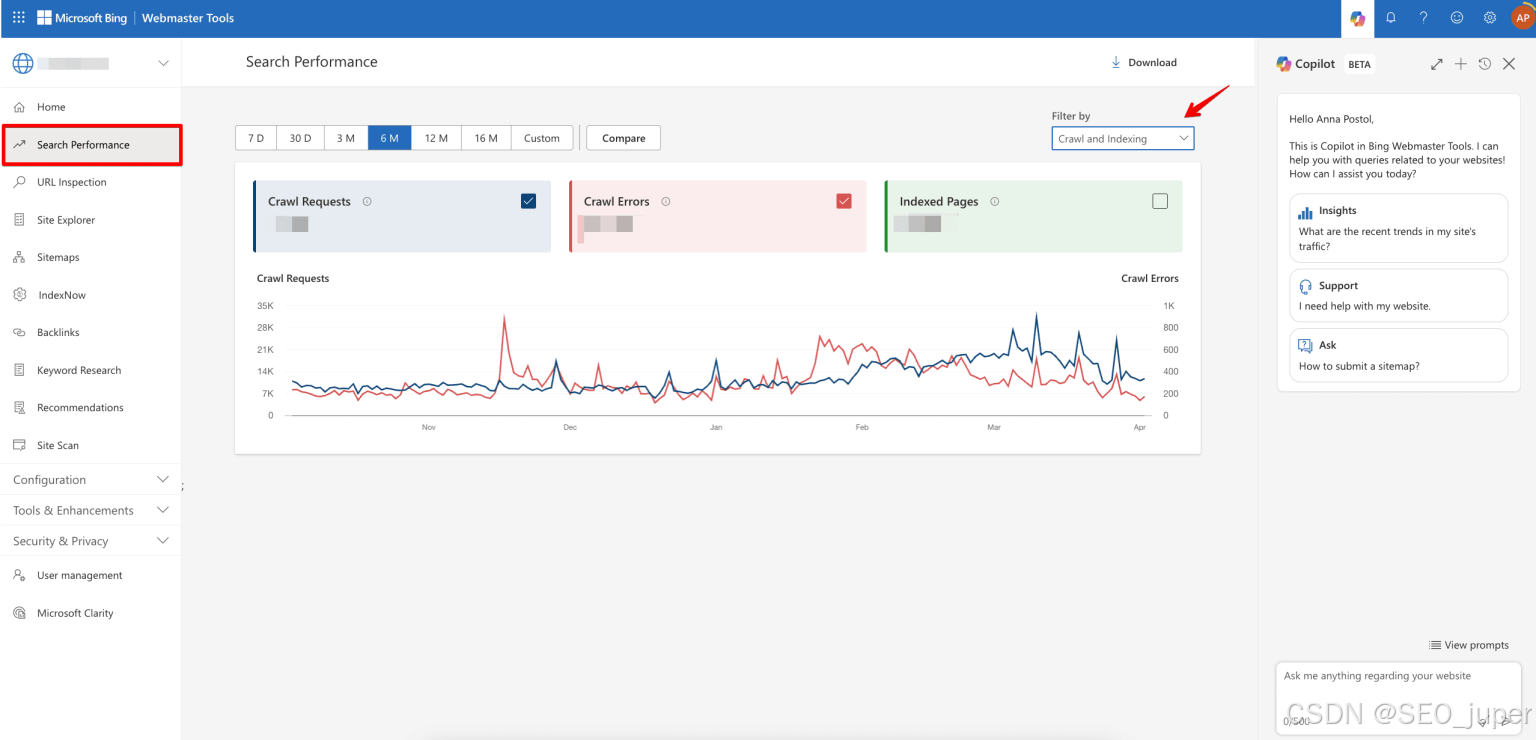
Task: Select the 12 M date range
Action: coord(436,138)
